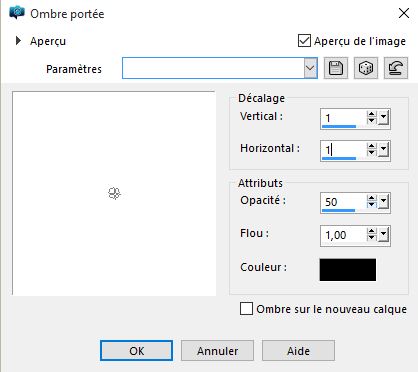Click the Aide button

298,351
